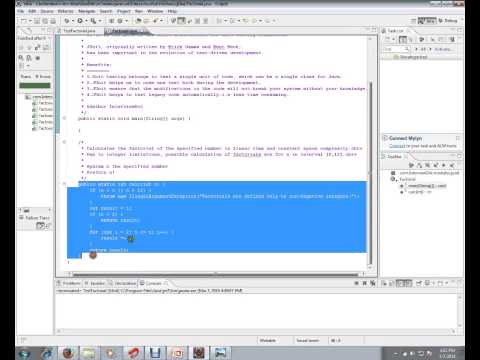Open the Window menu

(x=155, y=11)
